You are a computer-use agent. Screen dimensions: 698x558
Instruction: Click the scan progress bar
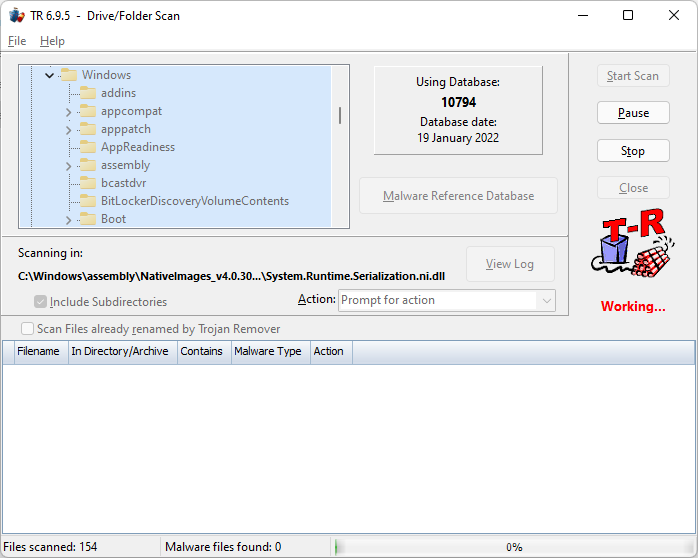tap(514, 547)
